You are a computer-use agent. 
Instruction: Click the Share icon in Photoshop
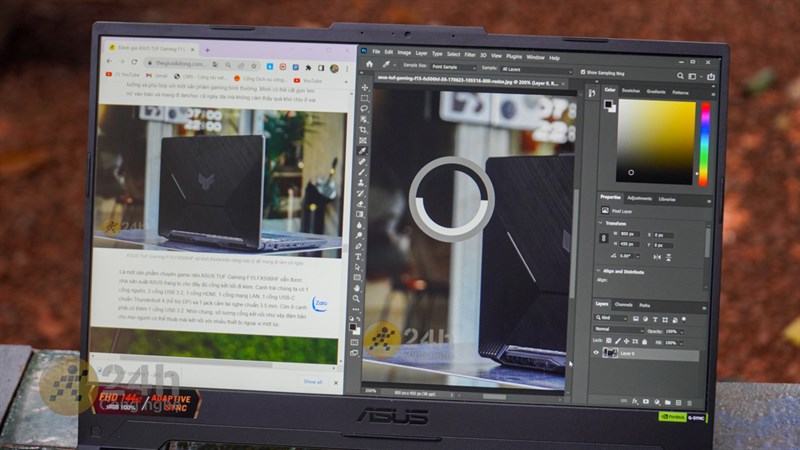711,77
